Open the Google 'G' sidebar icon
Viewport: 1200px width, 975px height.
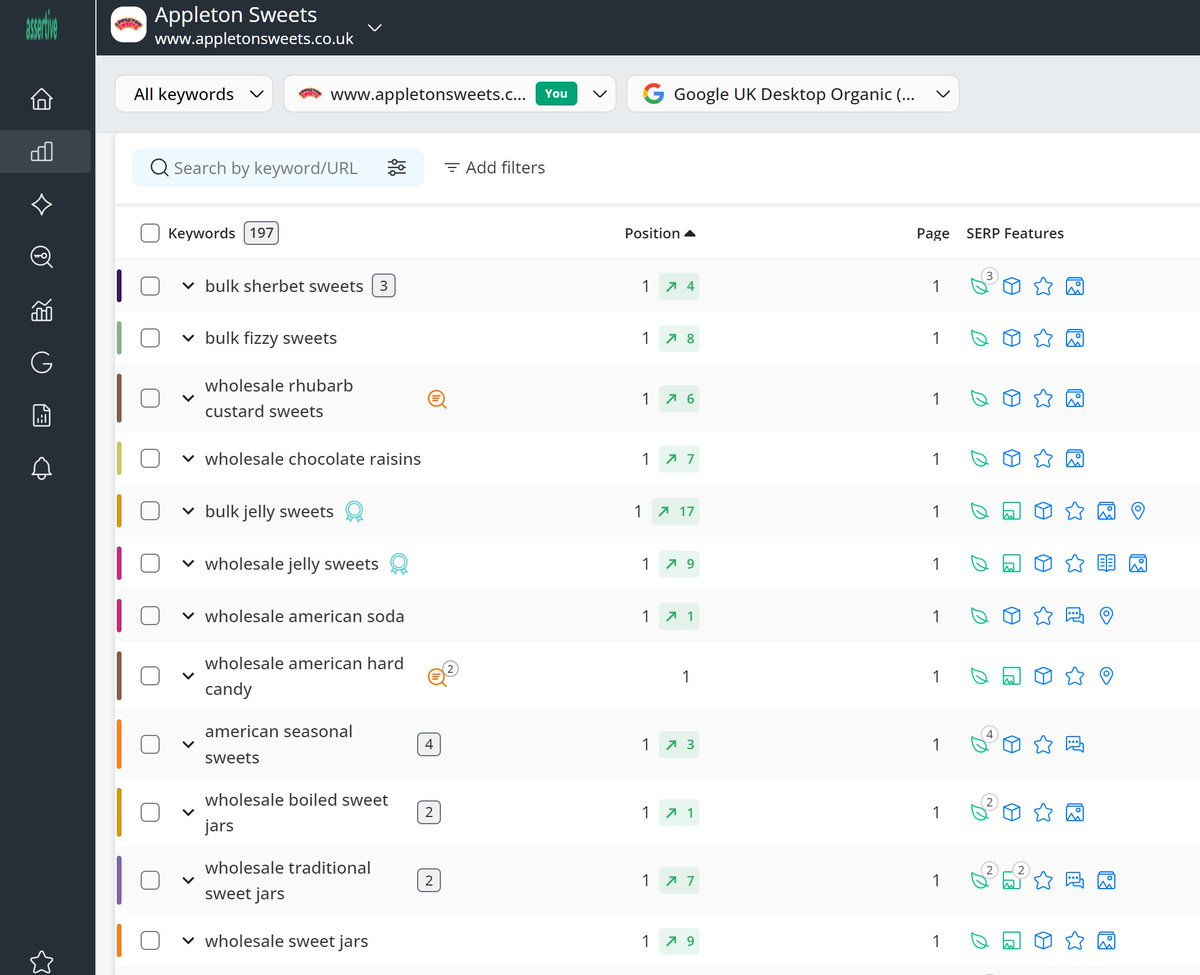42,363
